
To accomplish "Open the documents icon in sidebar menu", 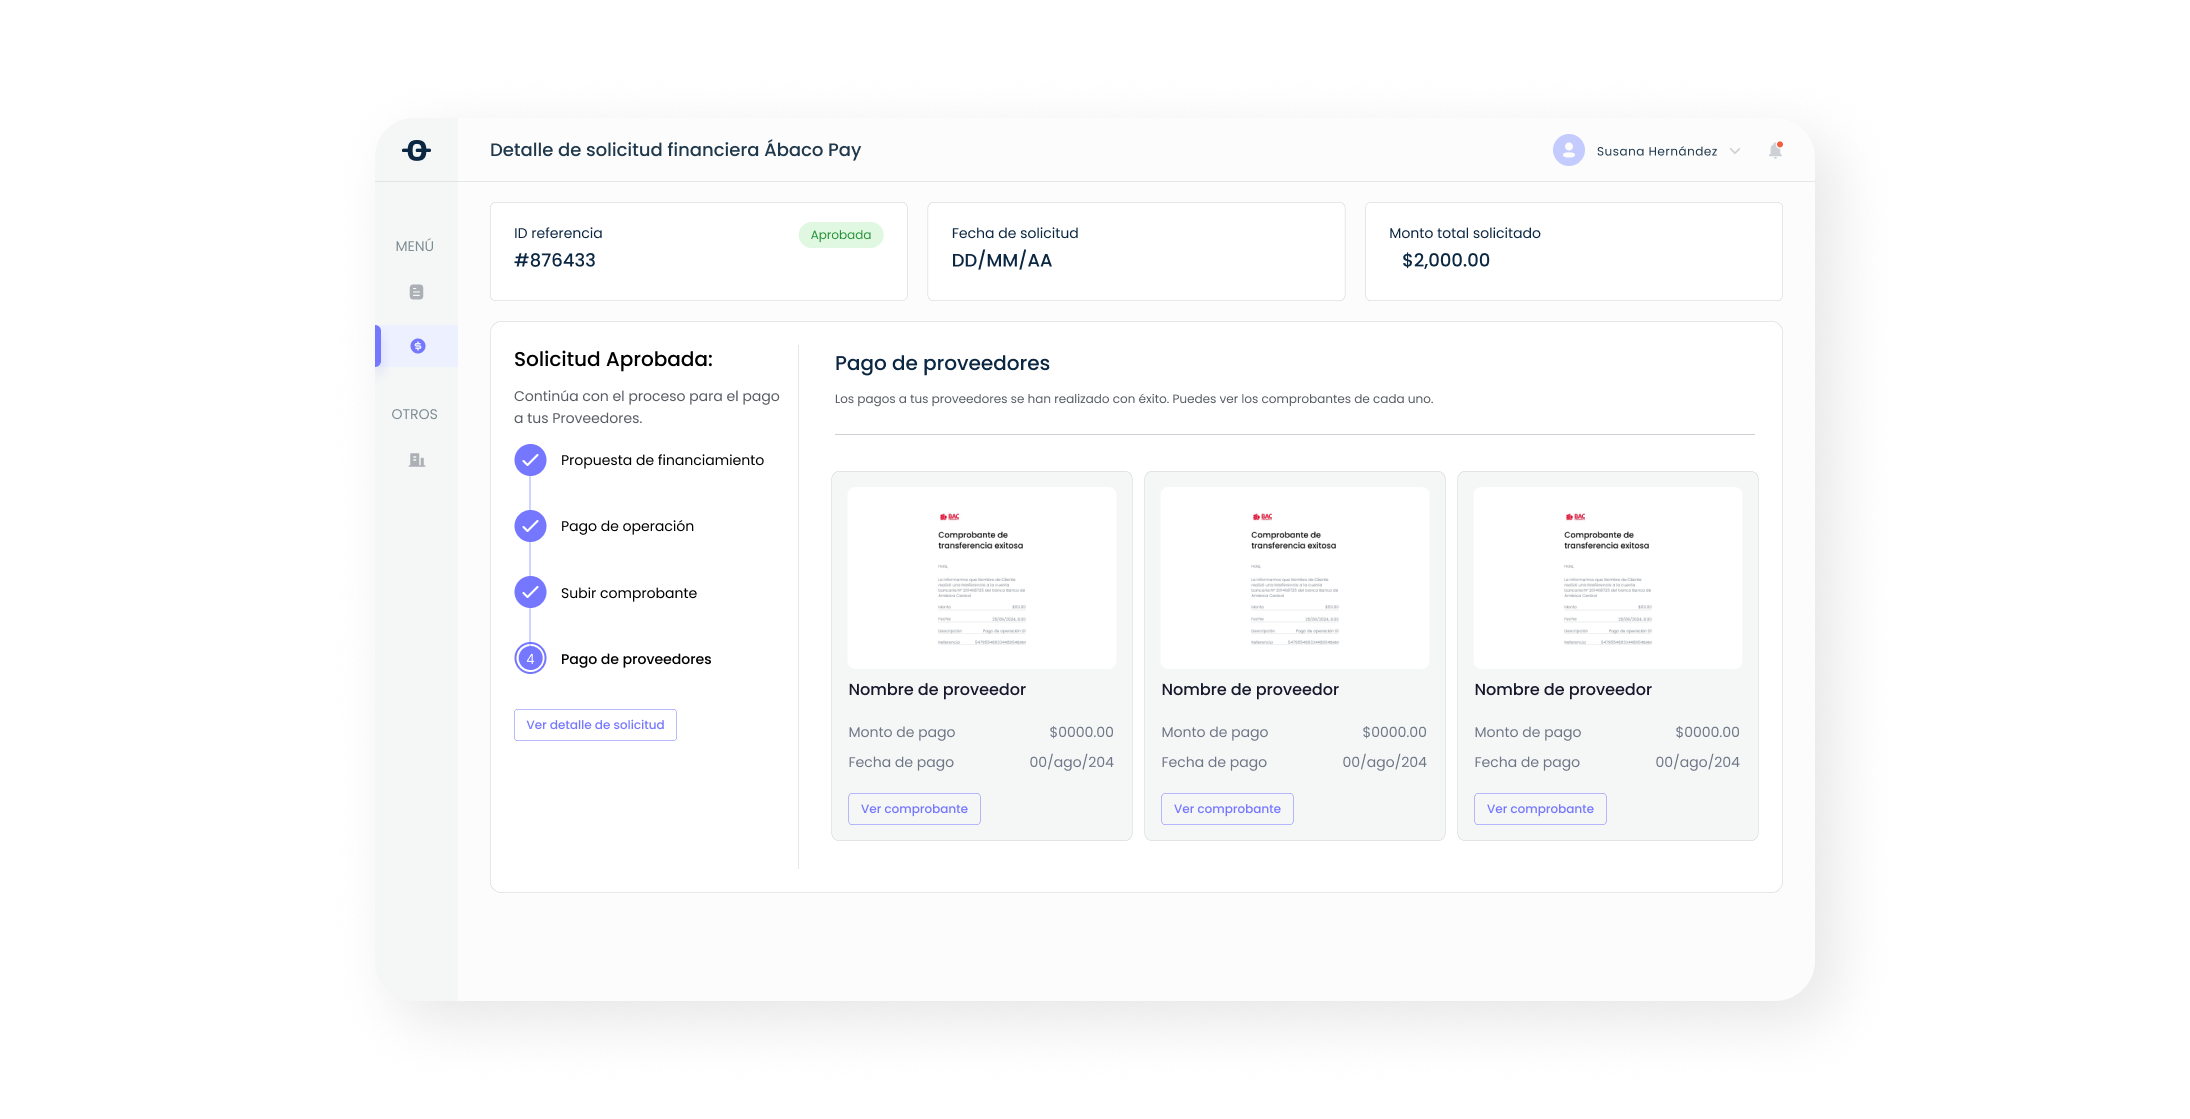I will tap(417, 292).
